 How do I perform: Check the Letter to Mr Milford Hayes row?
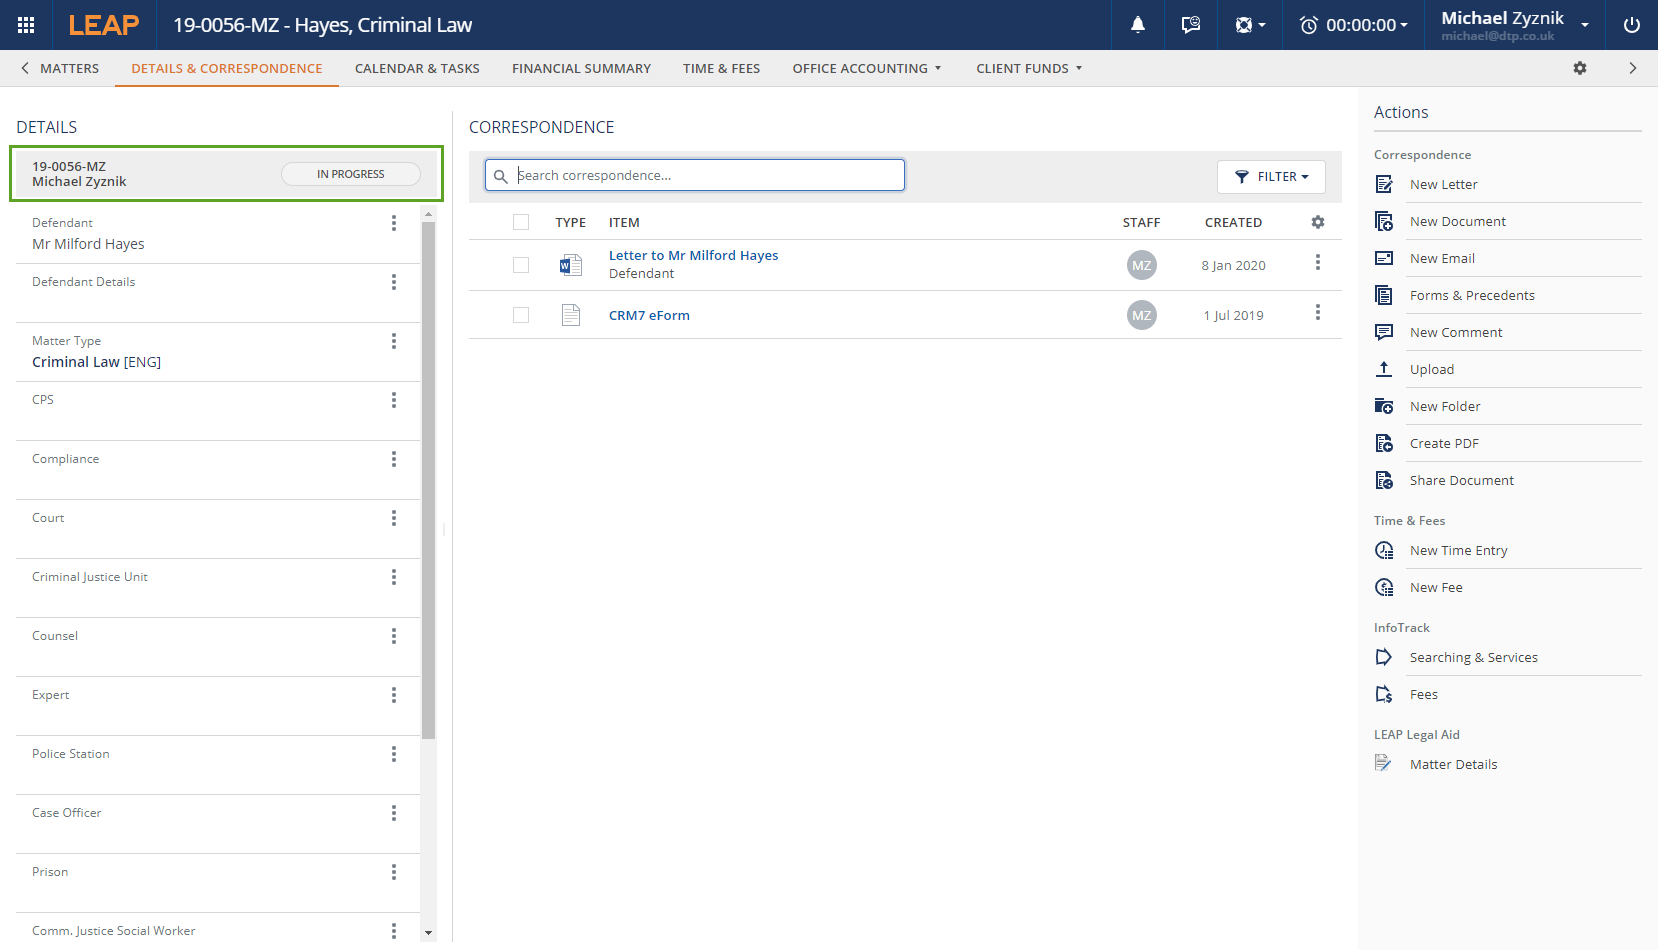pos(521,265)
